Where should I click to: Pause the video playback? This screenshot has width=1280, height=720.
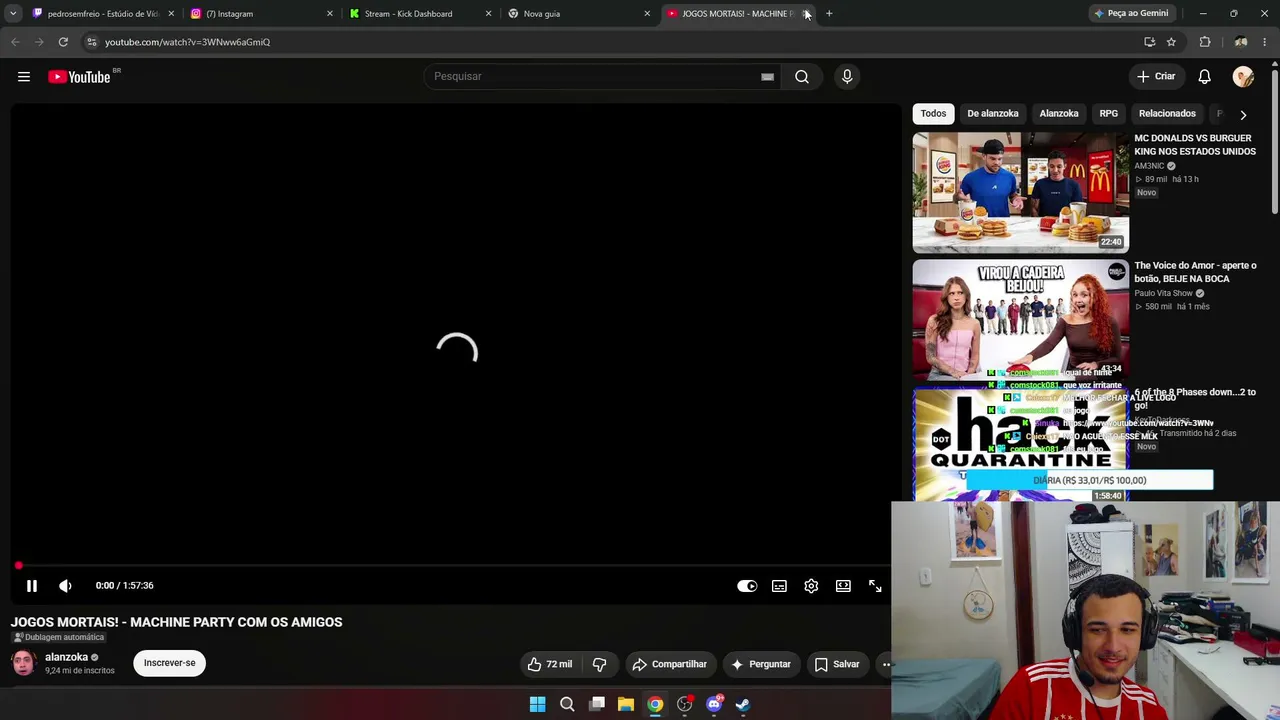pos(32,586)
